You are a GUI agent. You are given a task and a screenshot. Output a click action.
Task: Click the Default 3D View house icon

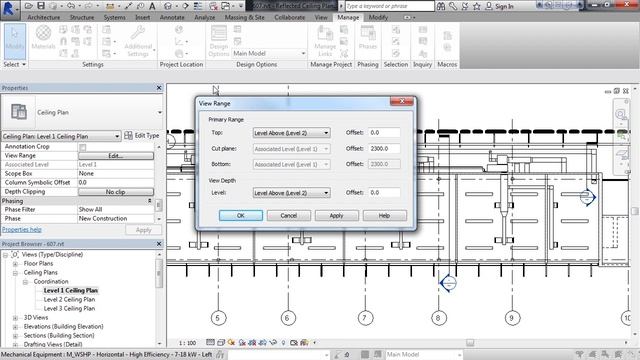click(168, 6)
